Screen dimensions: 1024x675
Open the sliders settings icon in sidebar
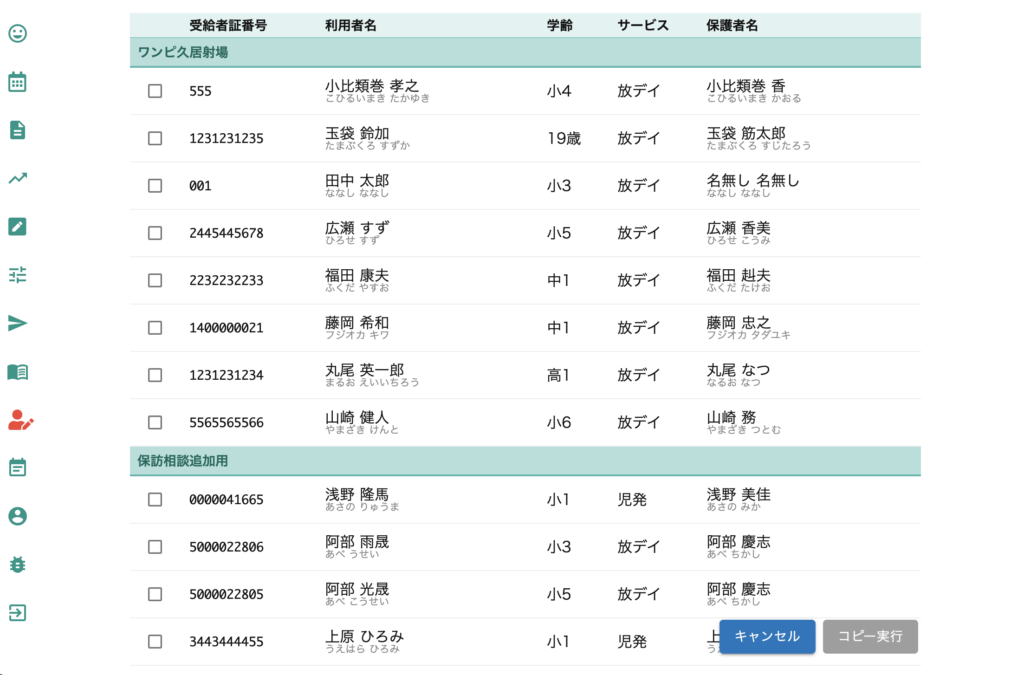click(x=18, y=274)
